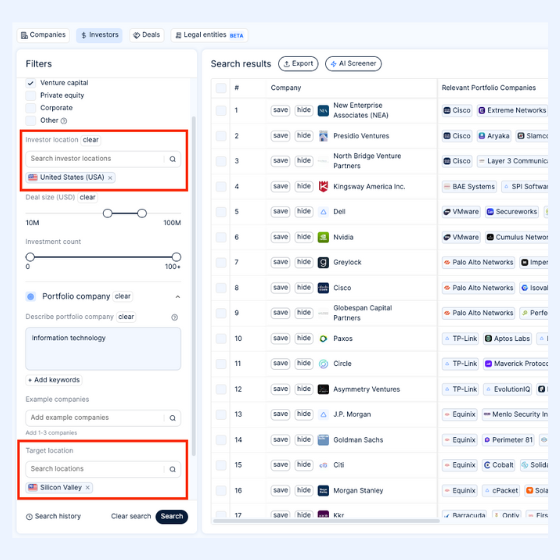Toggle the Portfolio company radio indicator
This screenshot has width=560, height=560.
(31, 296)
